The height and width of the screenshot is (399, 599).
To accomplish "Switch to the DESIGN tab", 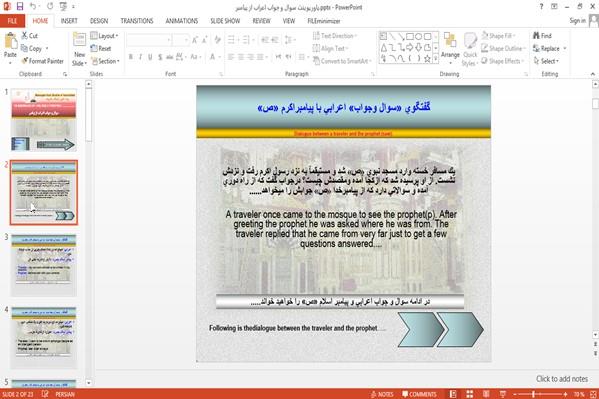I will [99, 21].
